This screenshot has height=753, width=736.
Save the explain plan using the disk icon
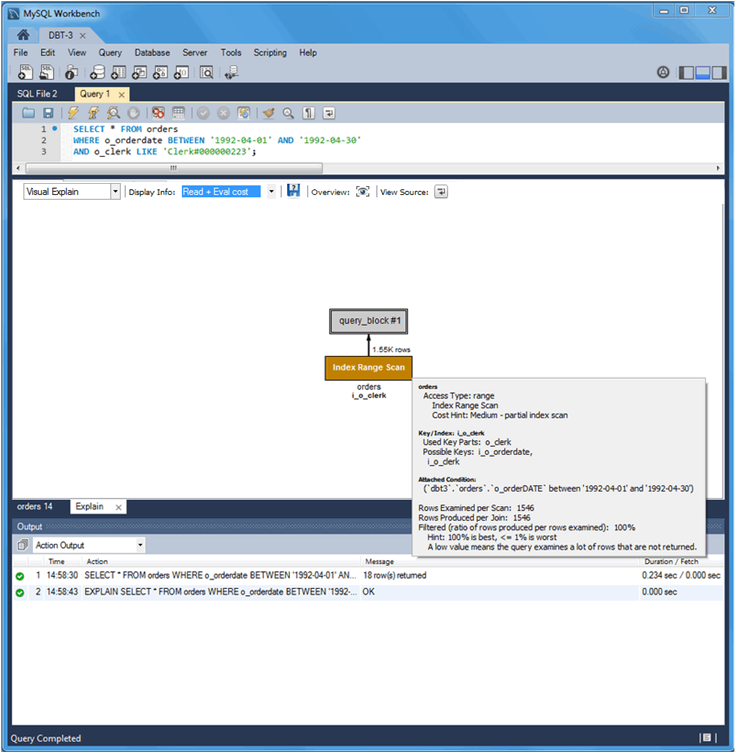pyautogui.click(x=293, y=191)
